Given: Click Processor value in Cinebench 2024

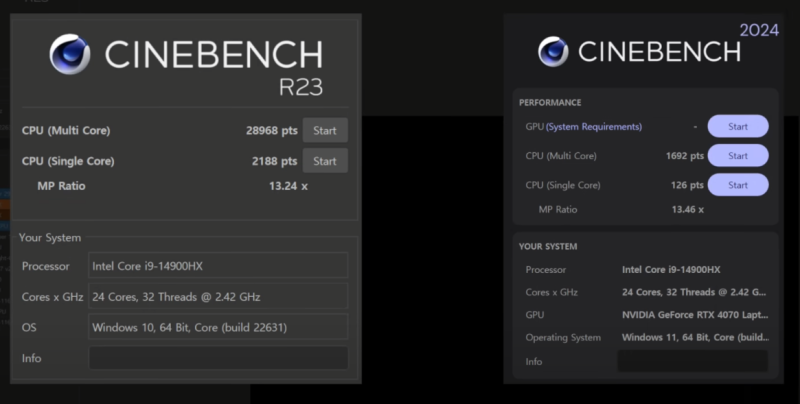Looking at the screenshot, I should [x=671, y=269].
